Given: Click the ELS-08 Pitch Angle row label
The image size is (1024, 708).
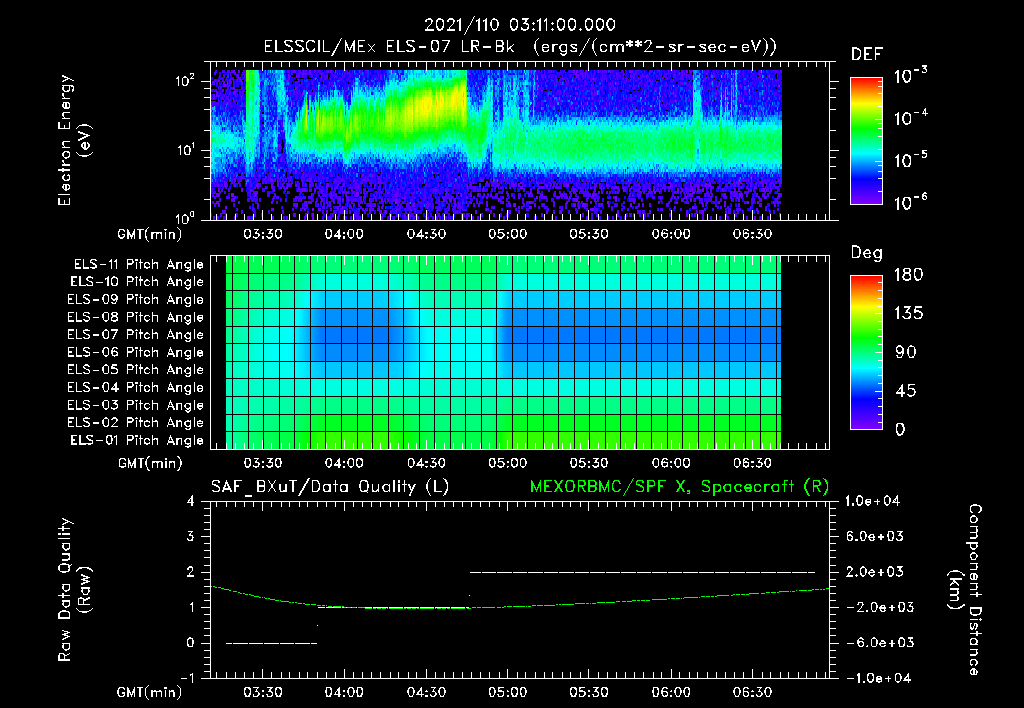Looking at the screenshot, I should click(x=136, y=317).
